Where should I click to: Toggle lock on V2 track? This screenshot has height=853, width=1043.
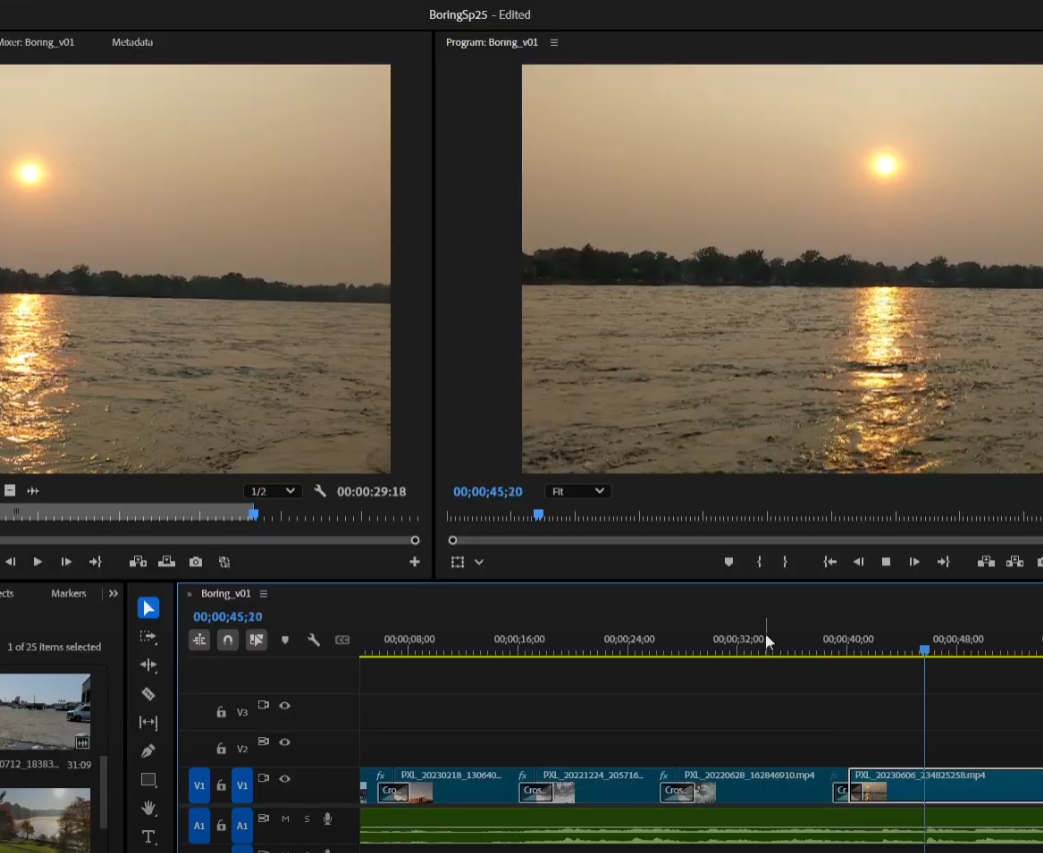(x=221, y=749)
